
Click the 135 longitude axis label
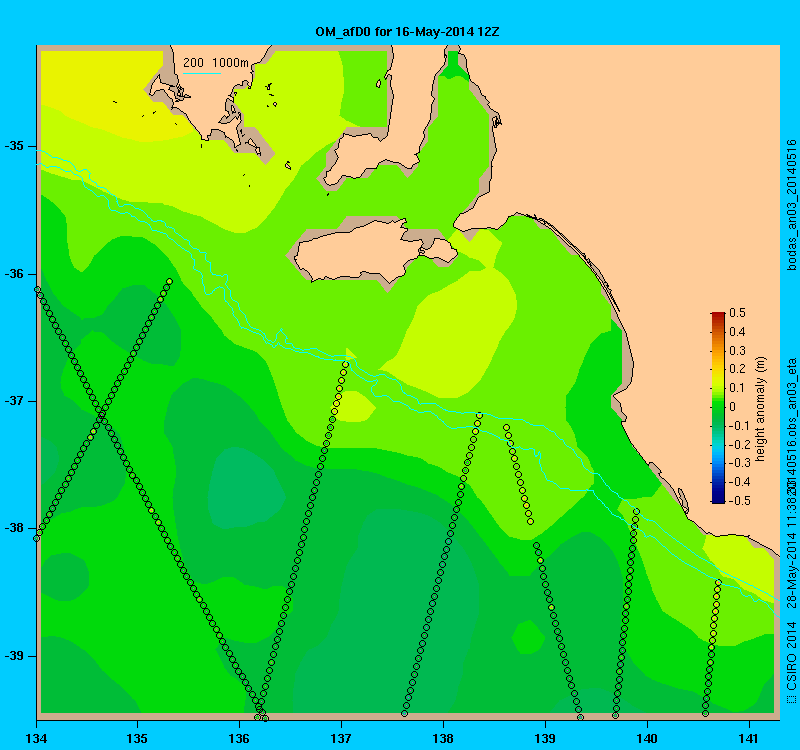pyautogui.click(x=137, y=738)
